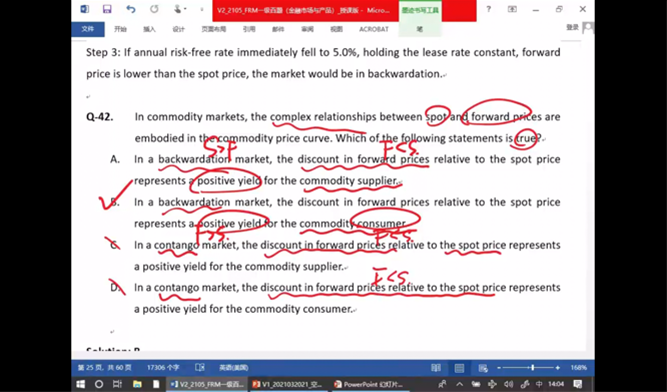Expand the Customize Quick Access Toolbar arrow

coord(202,9)
